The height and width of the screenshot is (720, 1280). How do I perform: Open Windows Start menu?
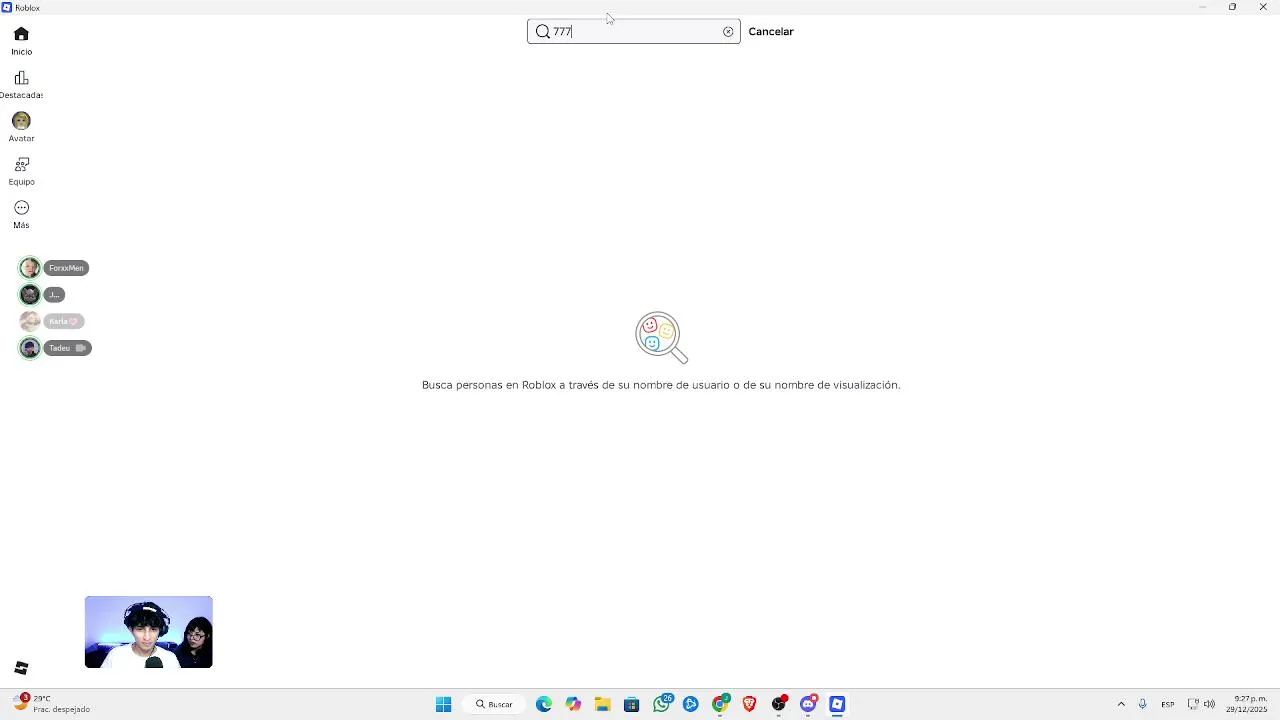click(443, 705)
